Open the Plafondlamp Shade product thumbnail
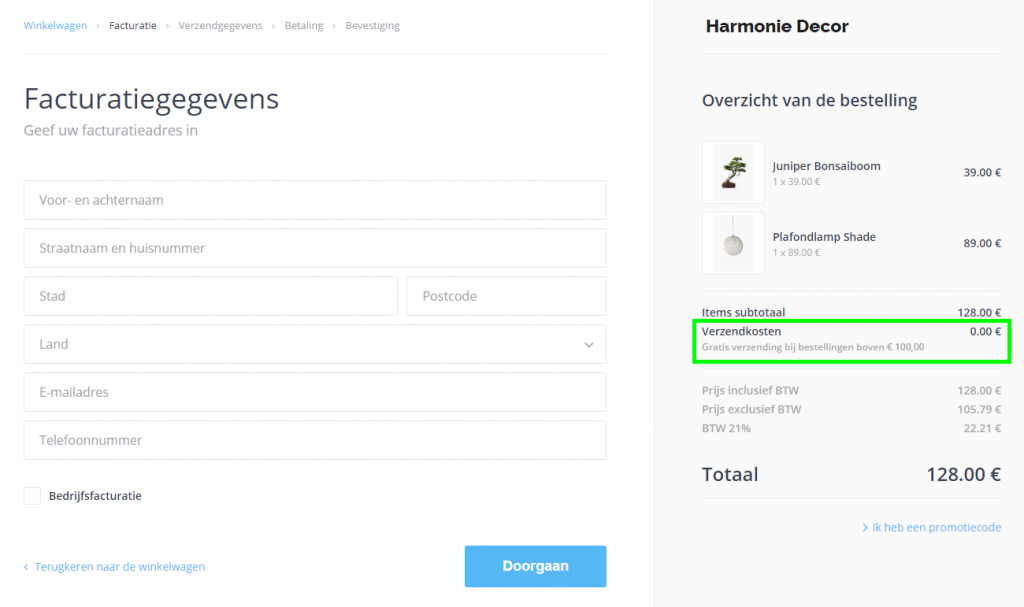 click(733, 243)
